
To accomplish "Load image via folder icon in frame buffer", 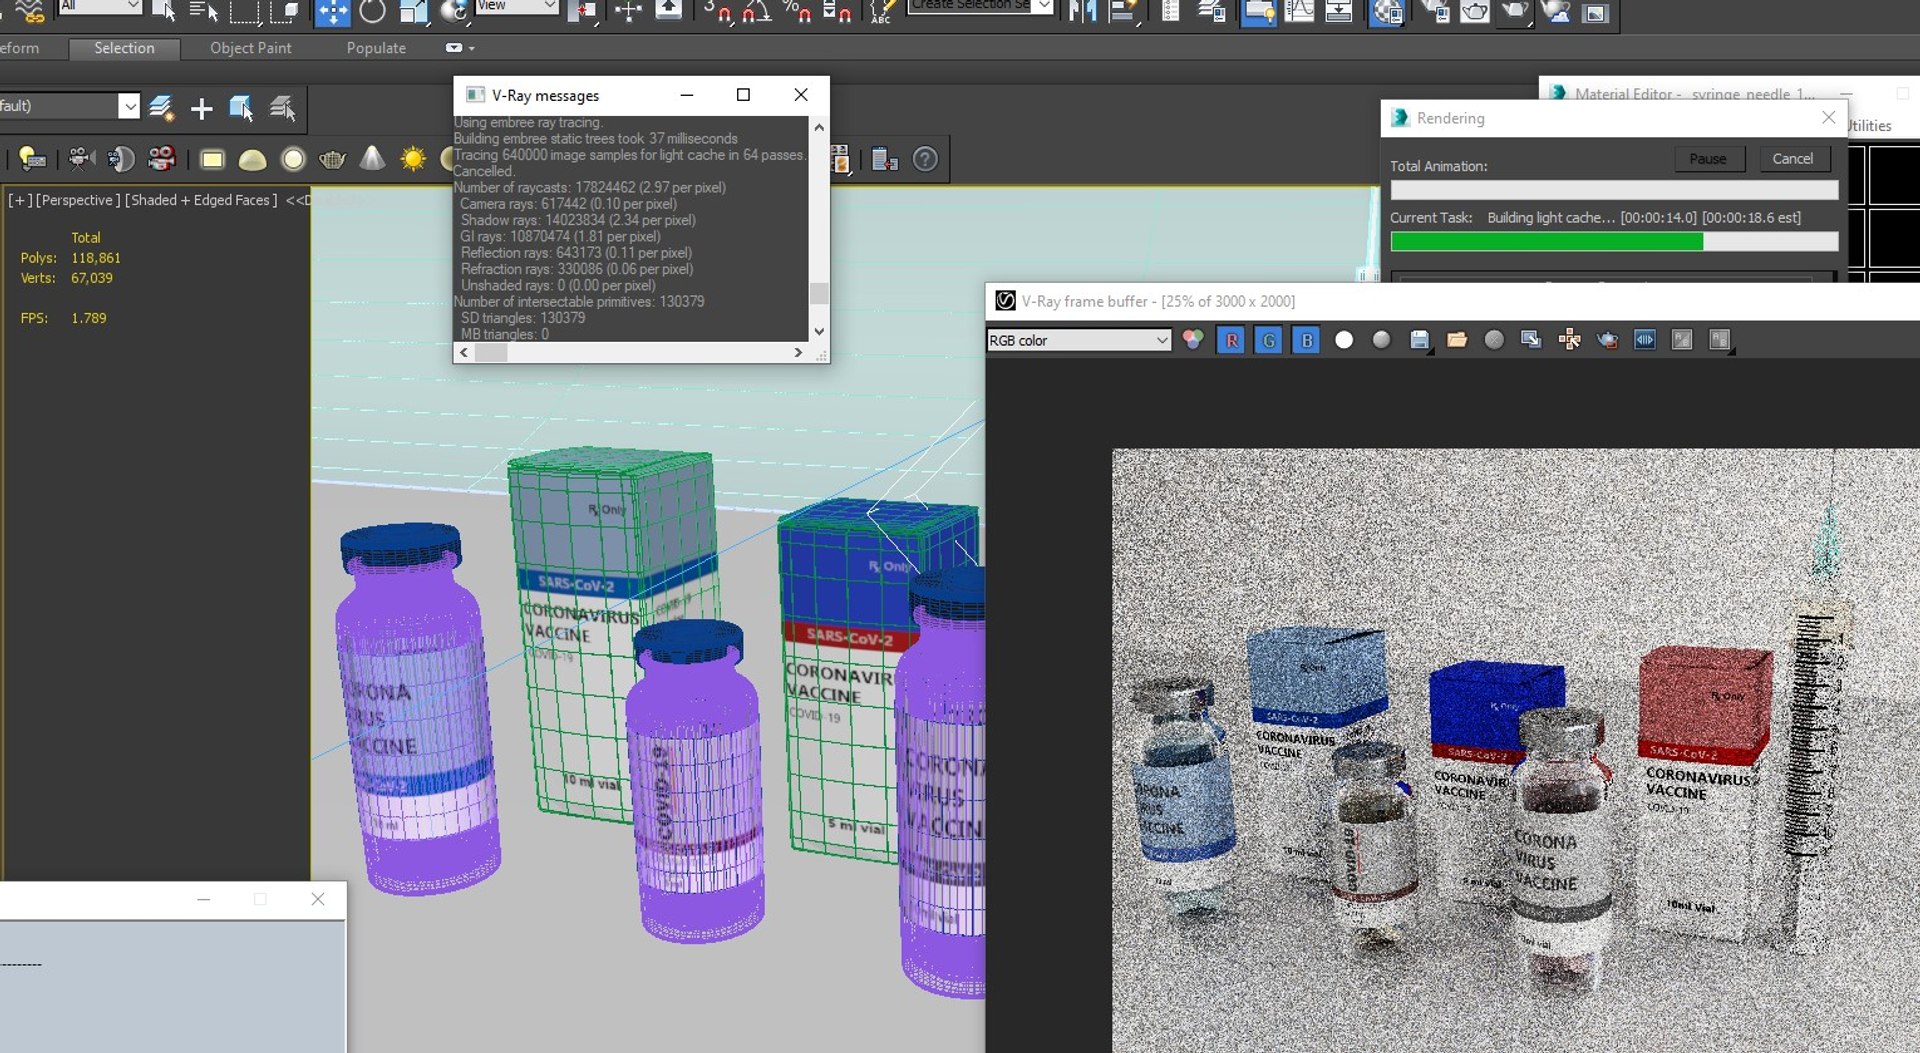I will tap(1457, 340).
